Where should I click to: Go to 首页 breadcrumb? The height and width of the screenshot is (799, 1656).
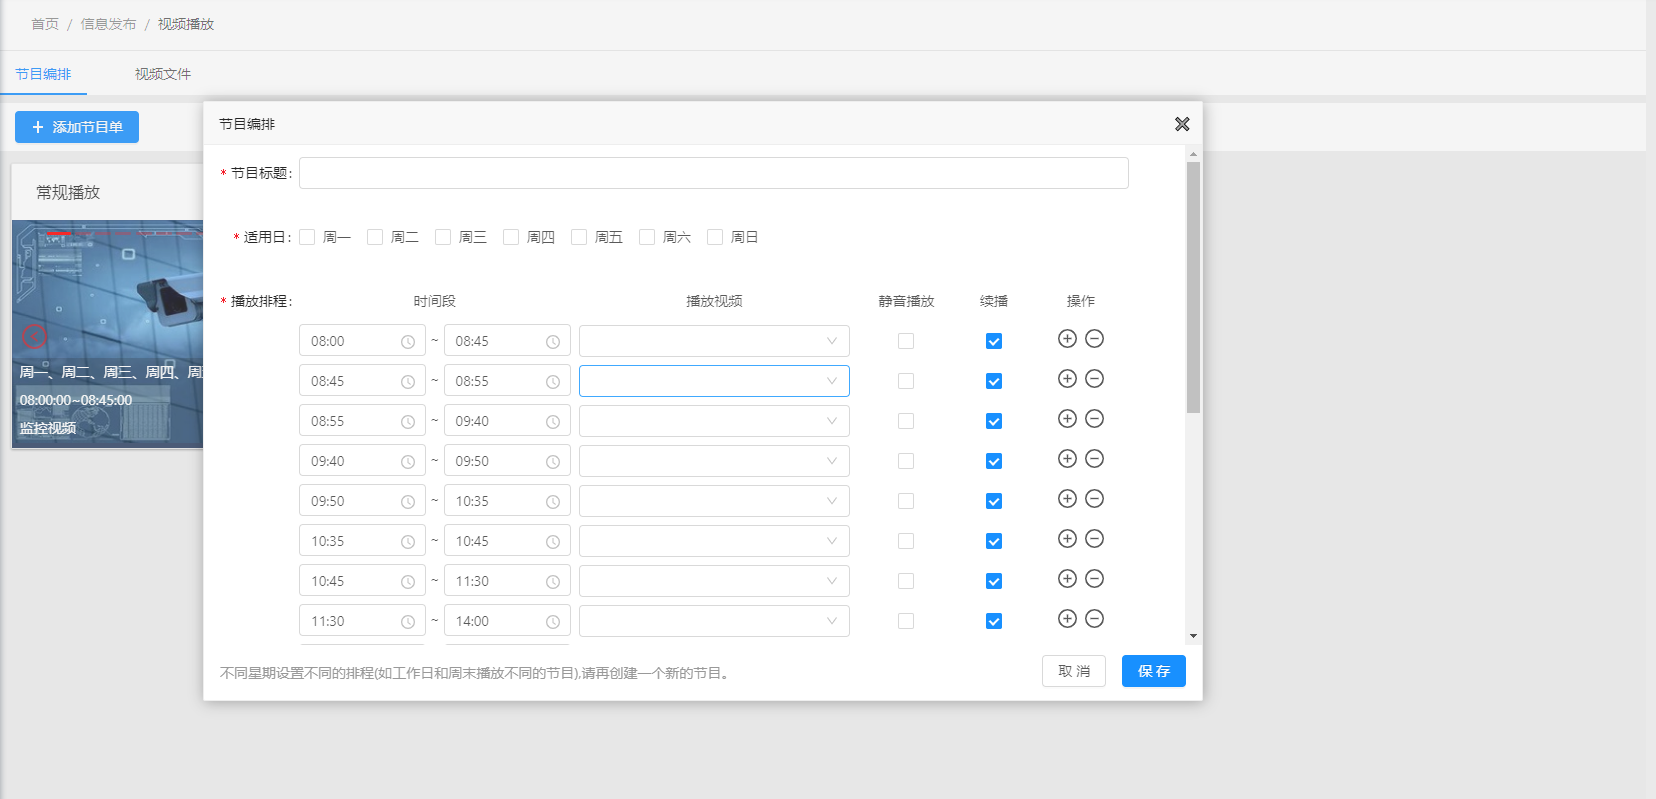pos(45,24)
